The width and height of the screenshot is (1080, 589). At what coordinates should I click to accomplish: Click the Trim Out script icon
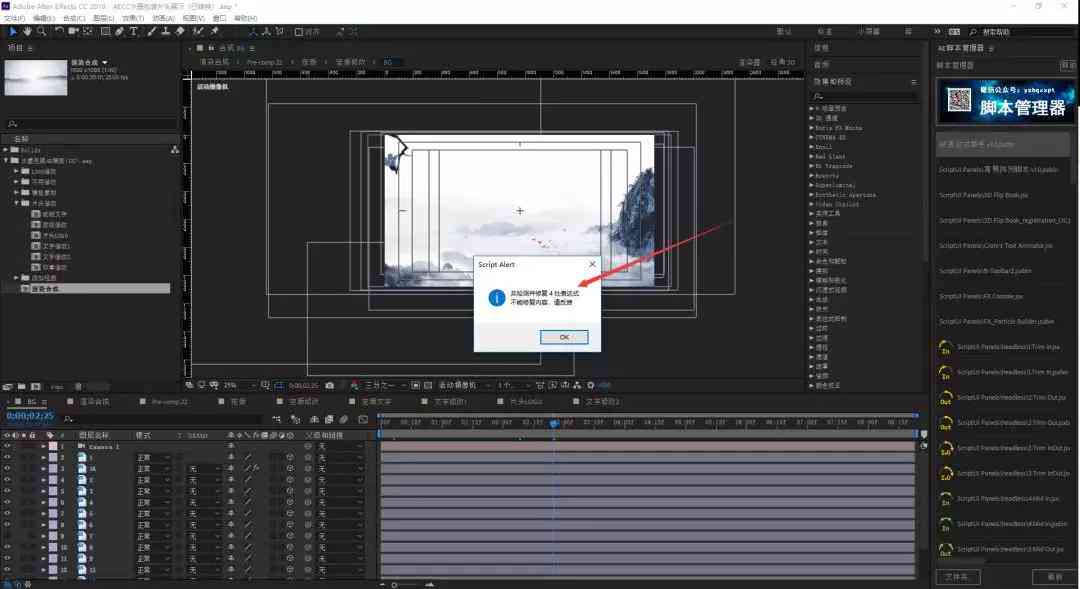coord(945,398)
